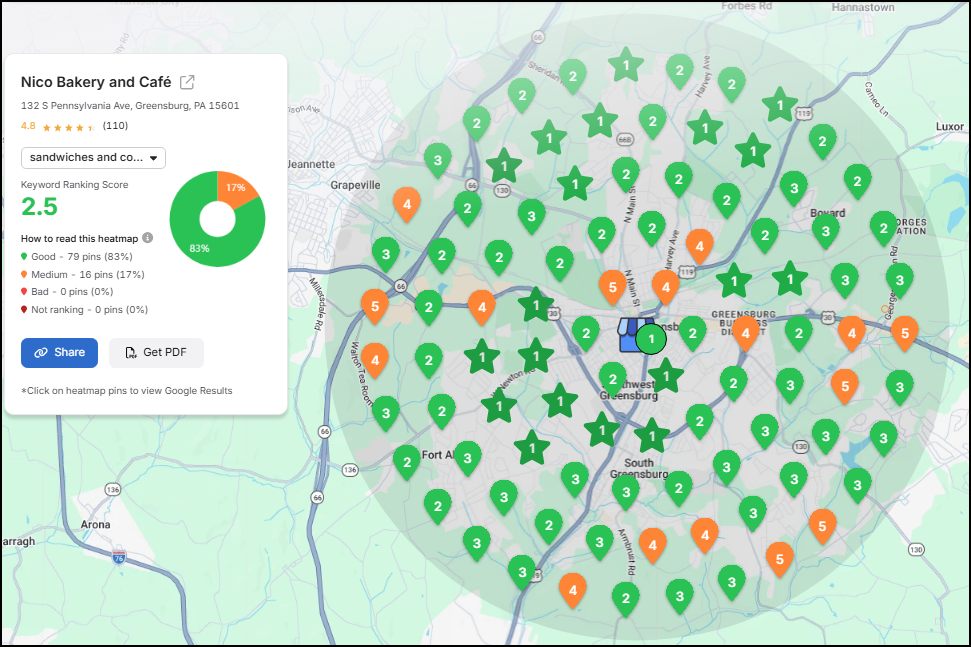Click Interstate 76 shield near Arona
The image size is (971, 647).
coord(119,557)
